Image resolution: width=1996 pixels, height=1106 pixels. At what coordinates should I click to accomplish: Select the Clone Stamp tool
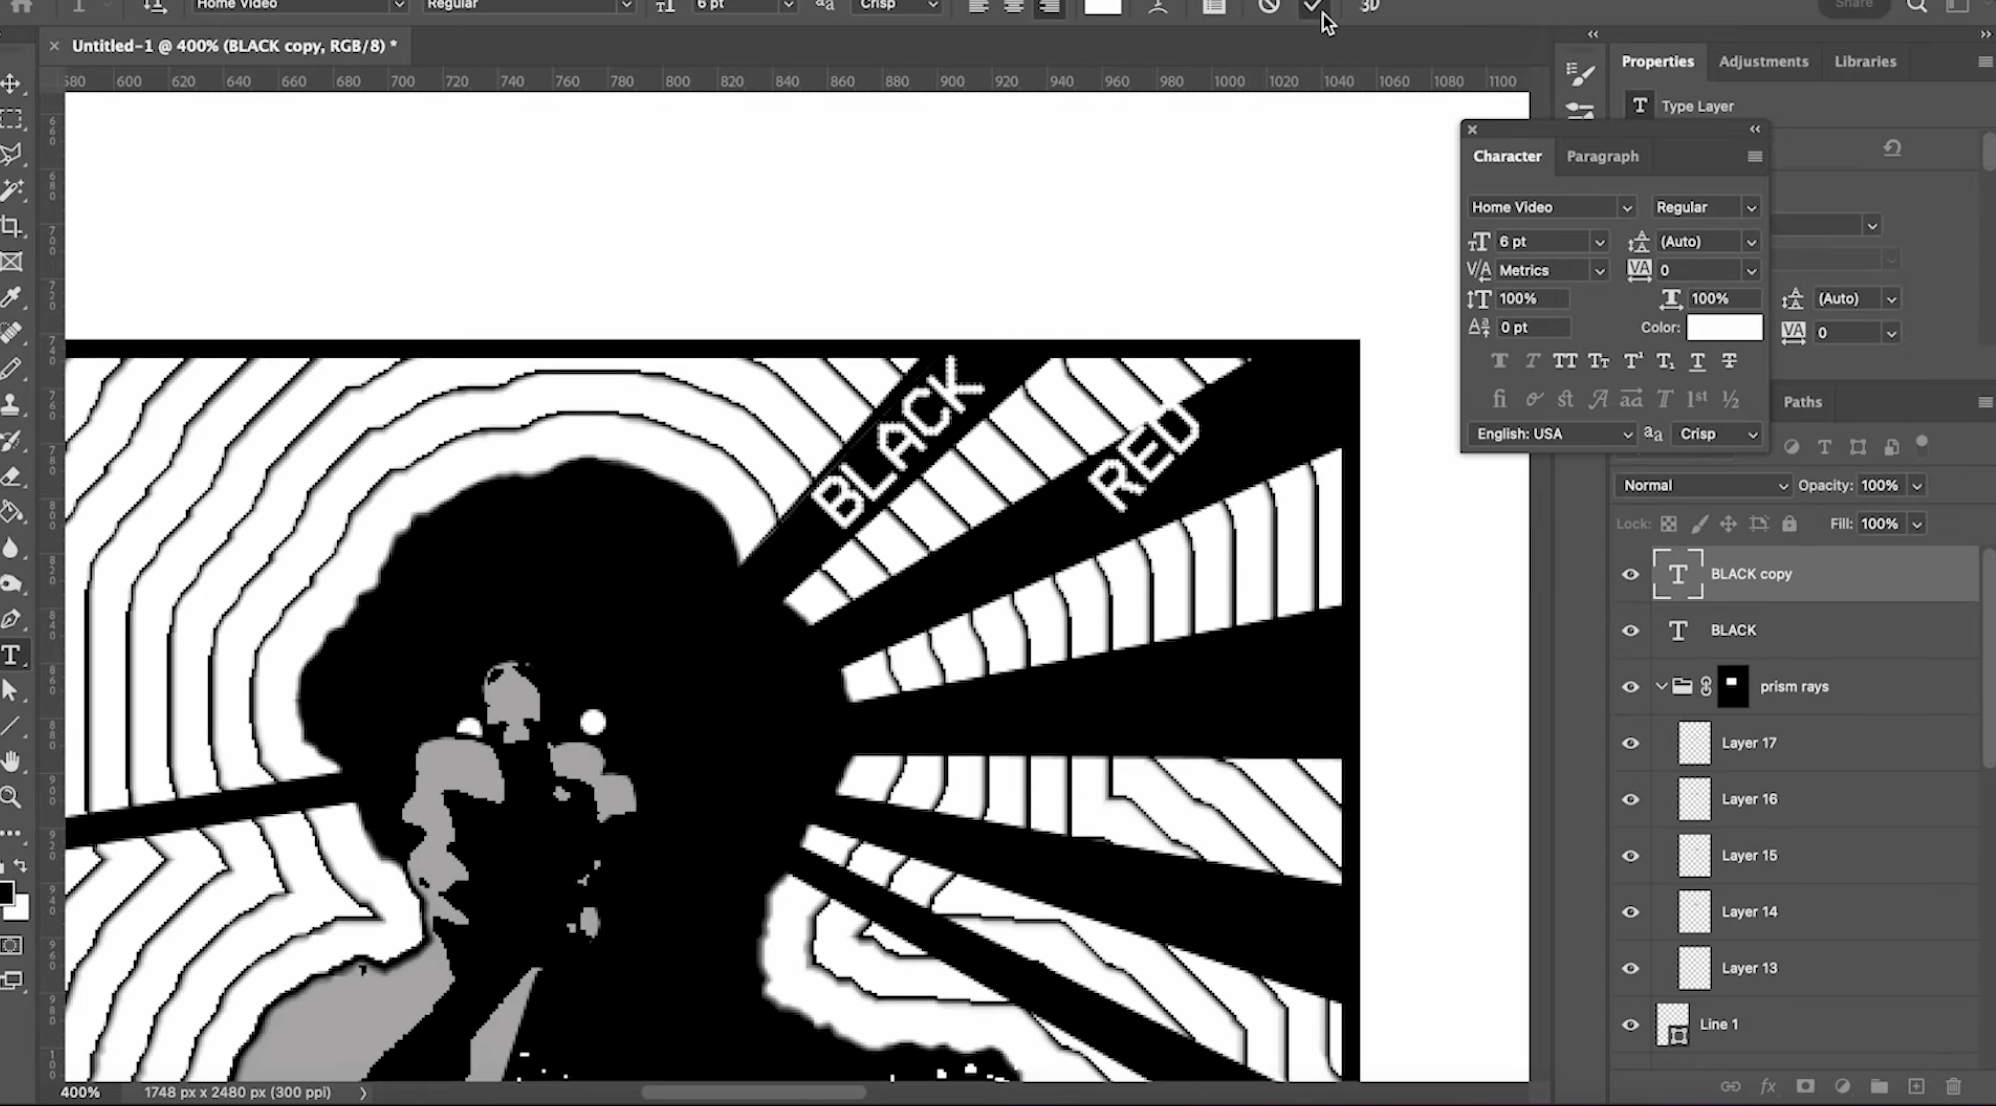12,405
